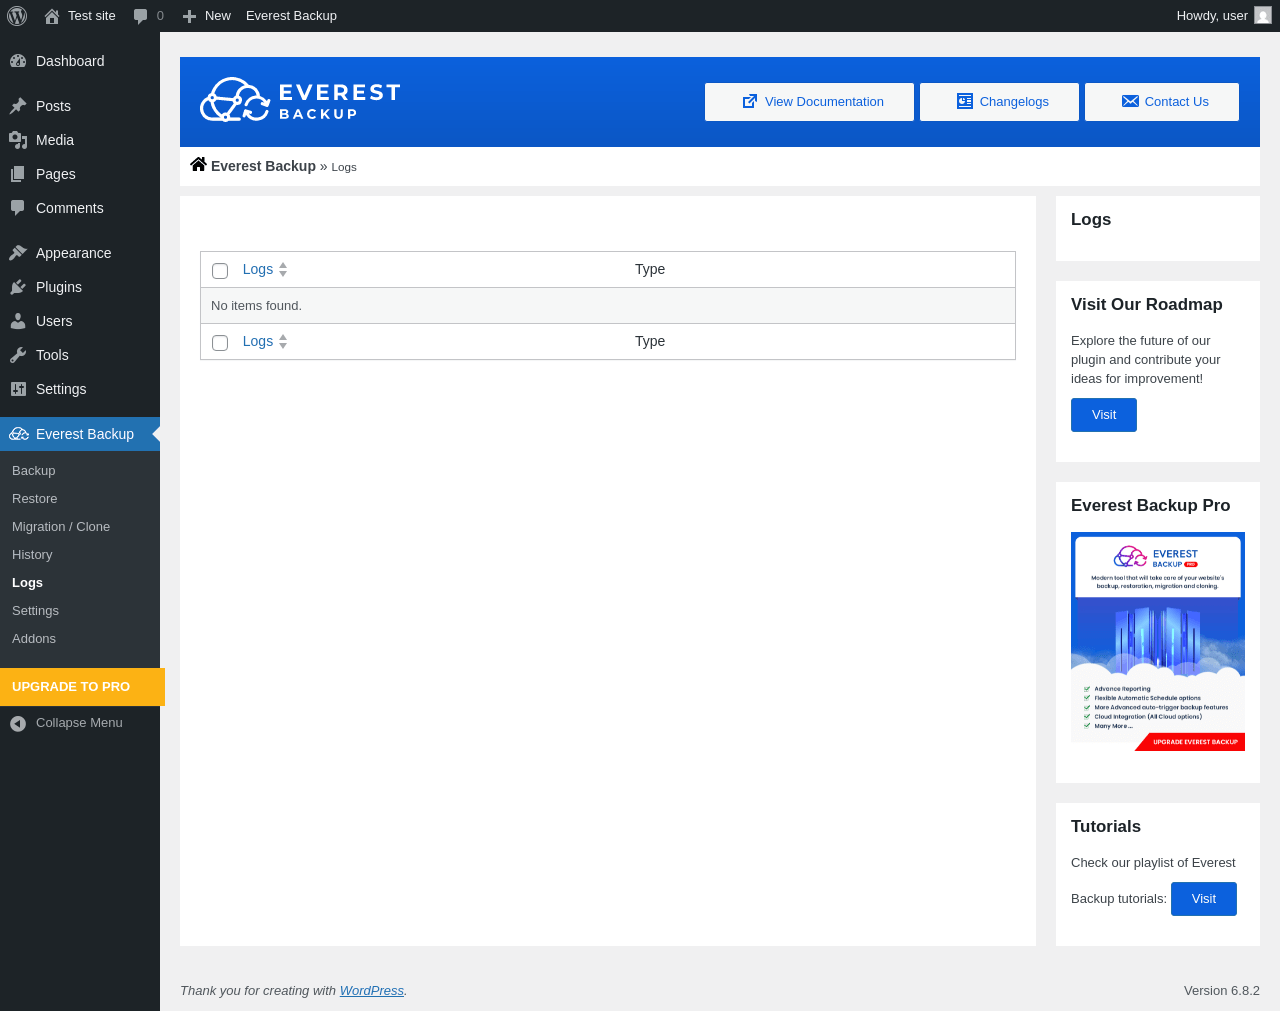The image size is (1280, 1011).
Task: Click the Test site home icon
Action: (x=52, y=16)
